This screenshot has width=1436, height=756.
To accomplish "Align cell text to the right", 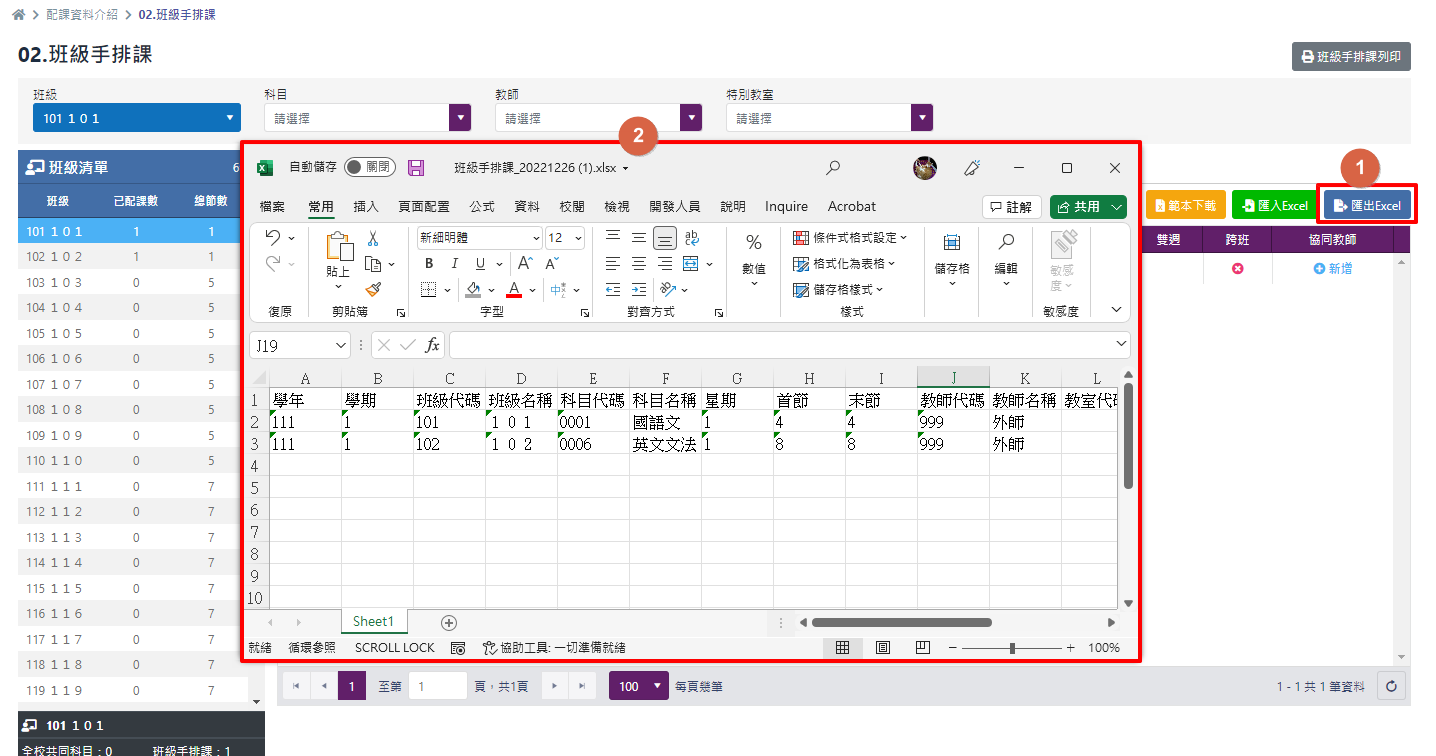I will [x=665, y=264].
